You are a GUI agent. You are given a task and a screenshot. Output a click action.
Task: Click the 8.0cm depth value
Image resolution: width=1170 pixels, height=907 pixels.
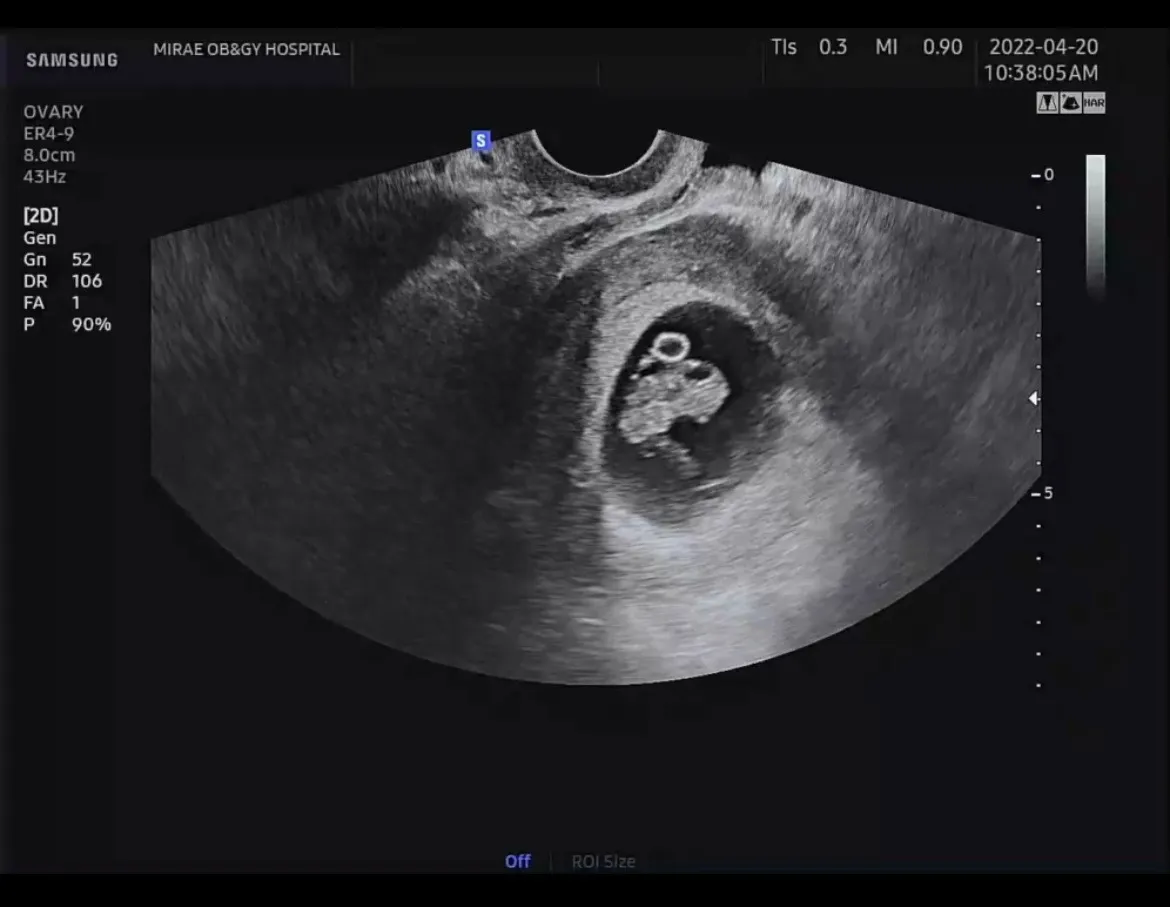pyautogui.click(x=49, y=155)
